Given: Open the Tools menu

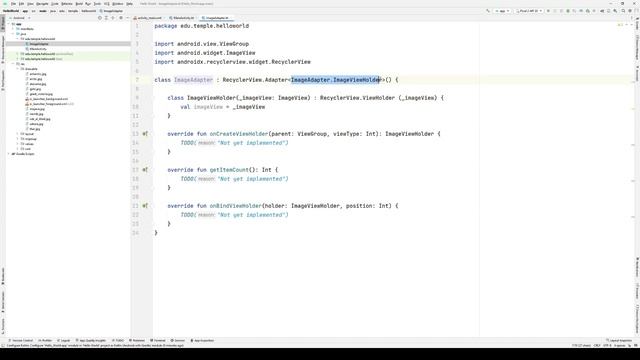Looking at the screenshot, I should pyautogui.click(x=97, y=4).
